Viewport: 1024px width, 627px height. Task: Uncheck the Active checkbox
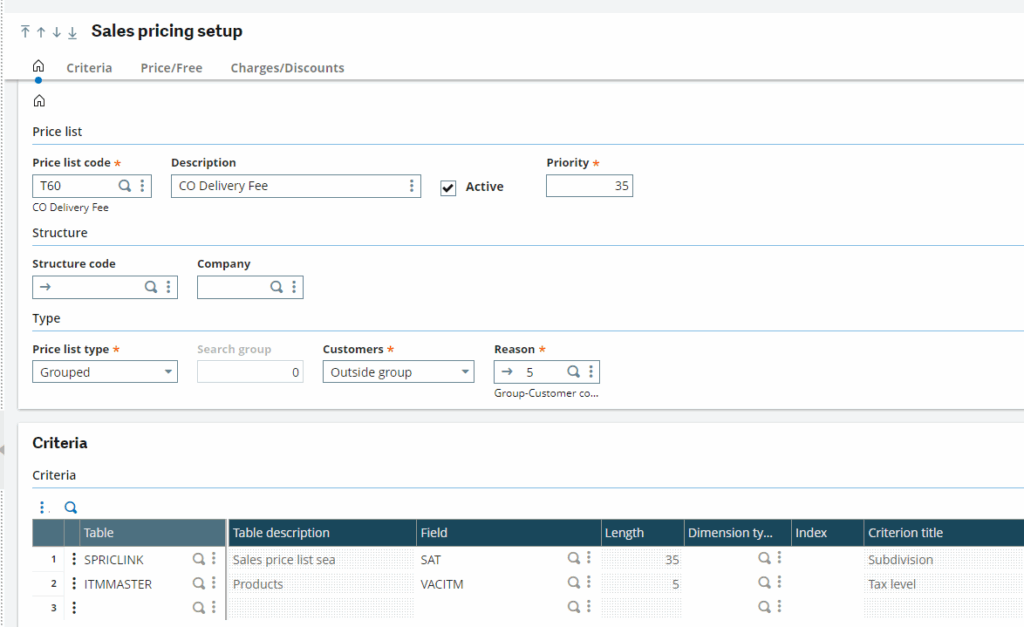[x=448, y=187]
